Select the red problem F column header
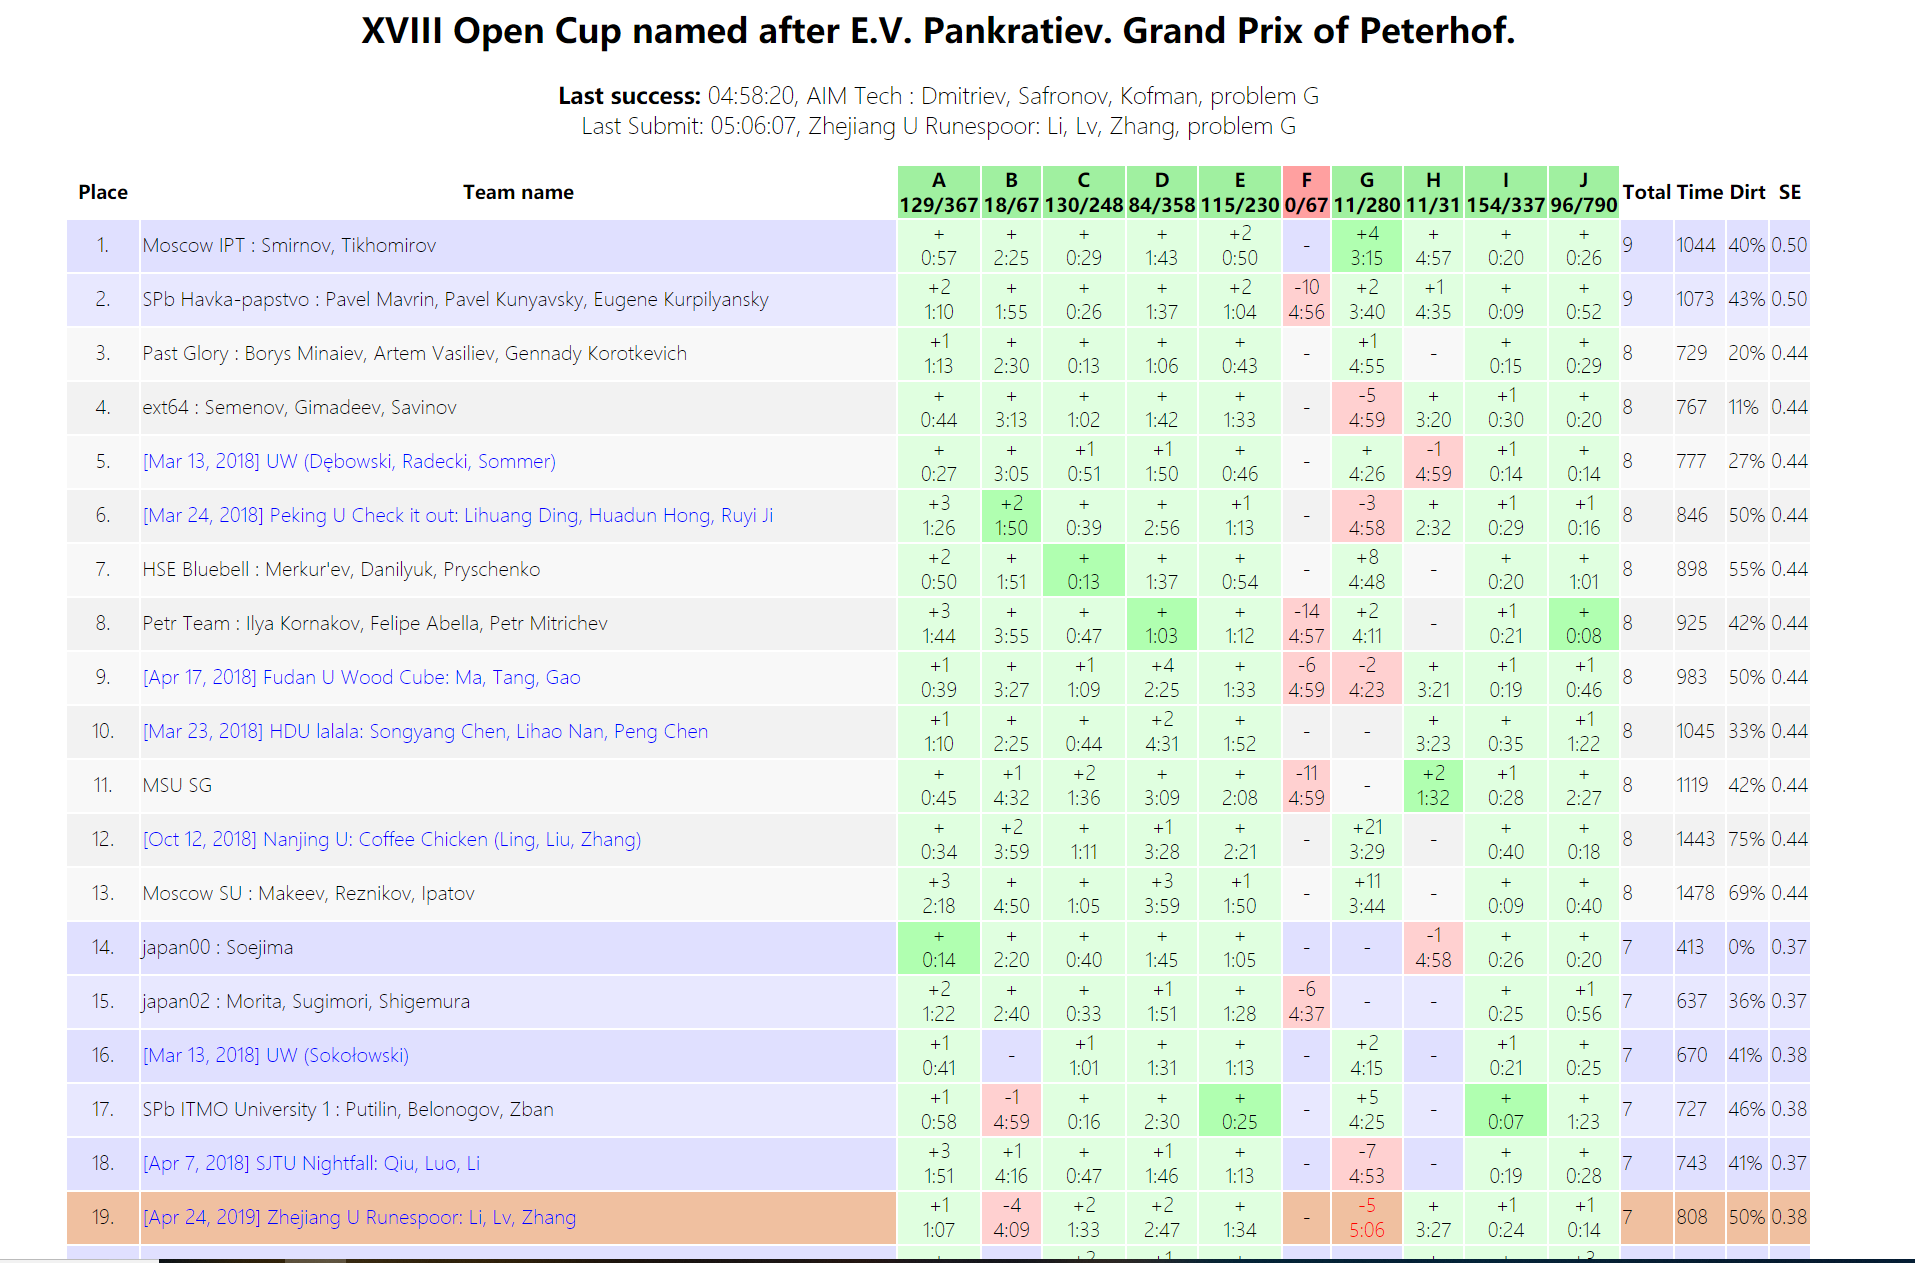This screenshot has height=1263, width=1915. [1306, 192]
